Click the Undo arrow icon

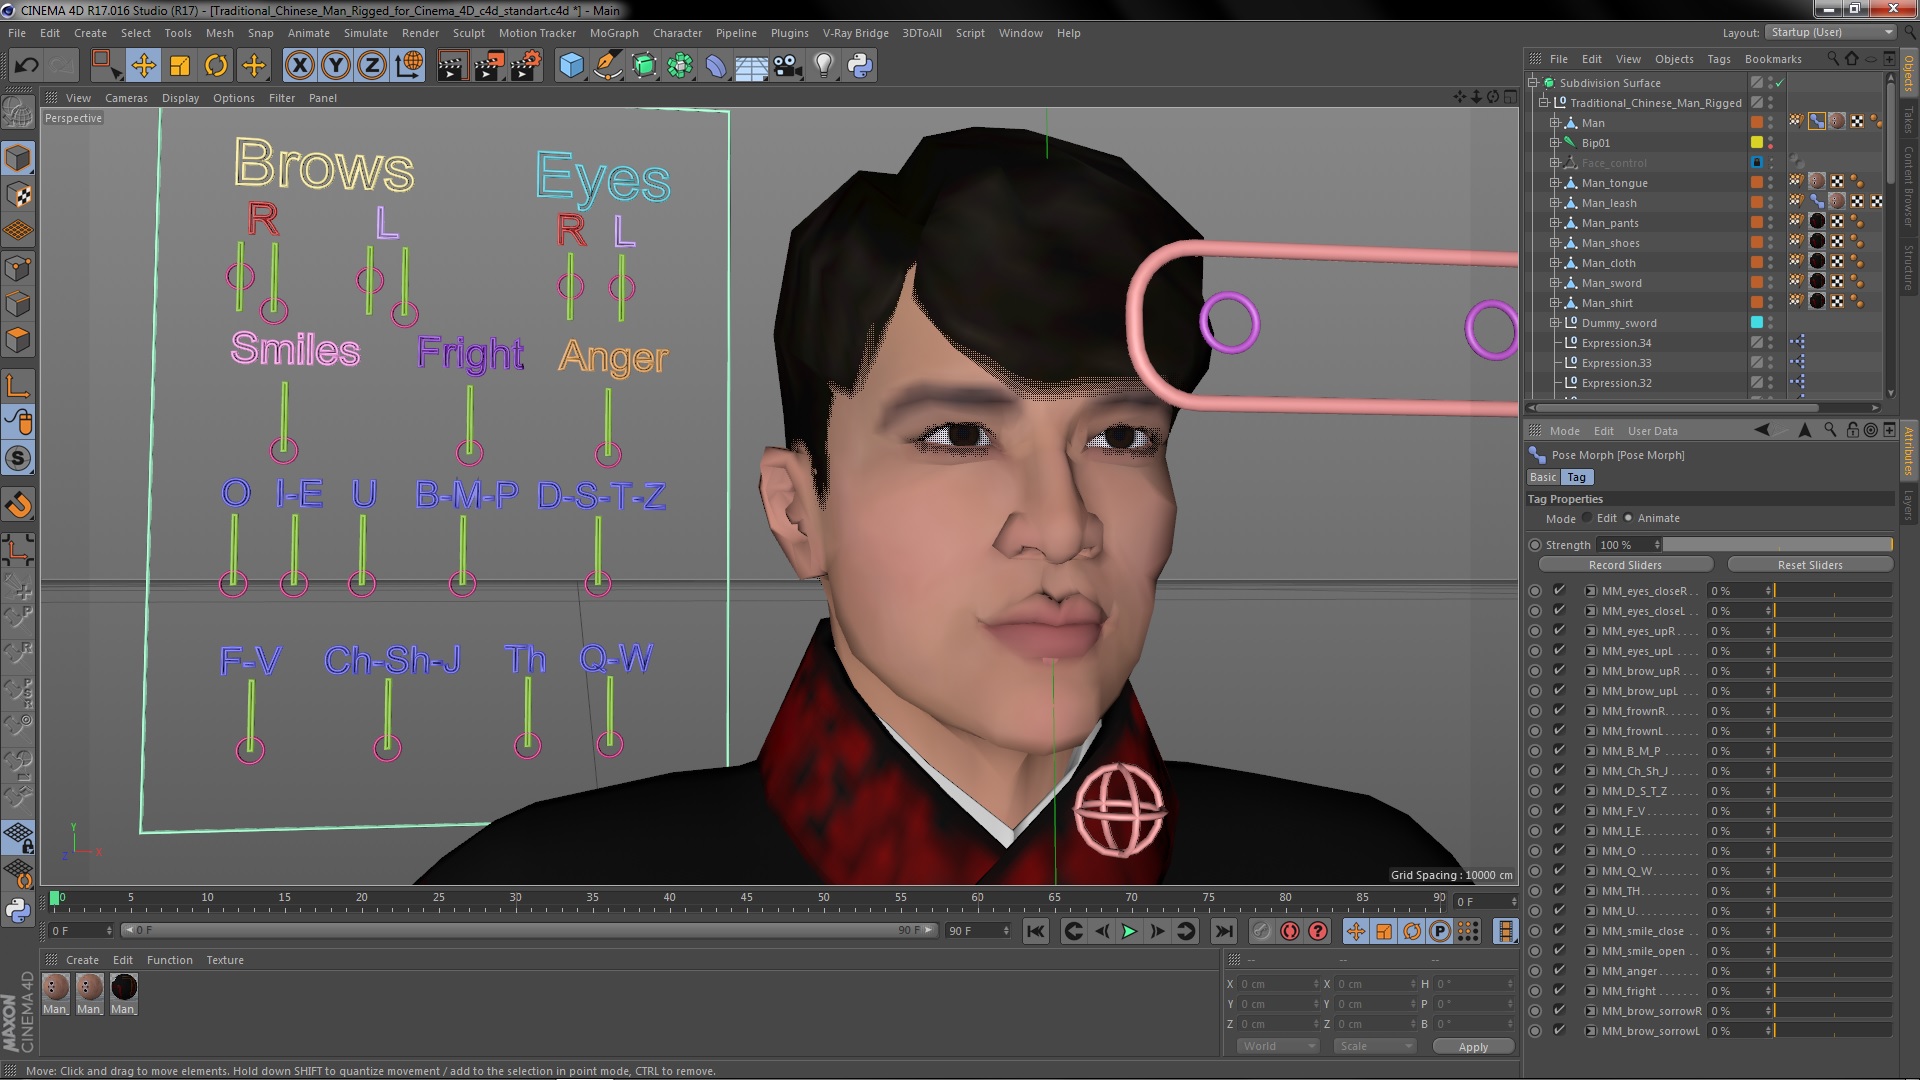pos(26,66)
